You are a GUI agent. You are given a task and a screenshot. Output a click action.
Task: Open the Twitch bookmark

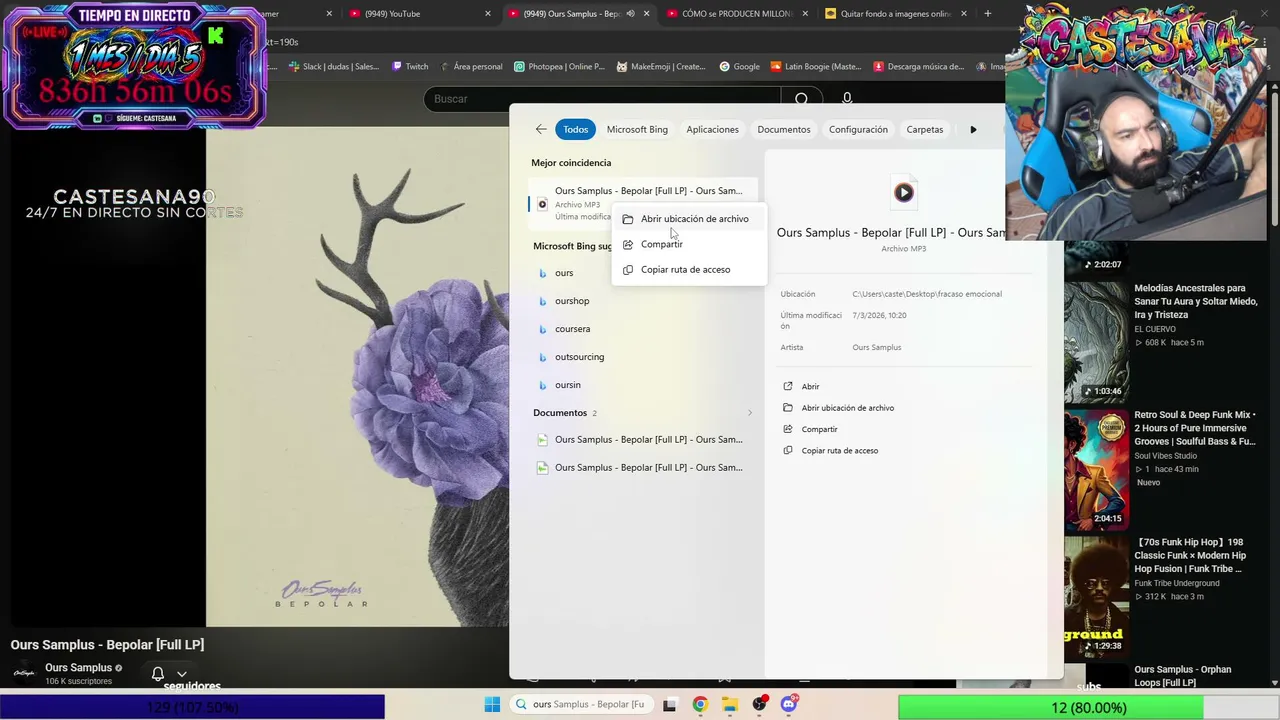coord(410,67)
